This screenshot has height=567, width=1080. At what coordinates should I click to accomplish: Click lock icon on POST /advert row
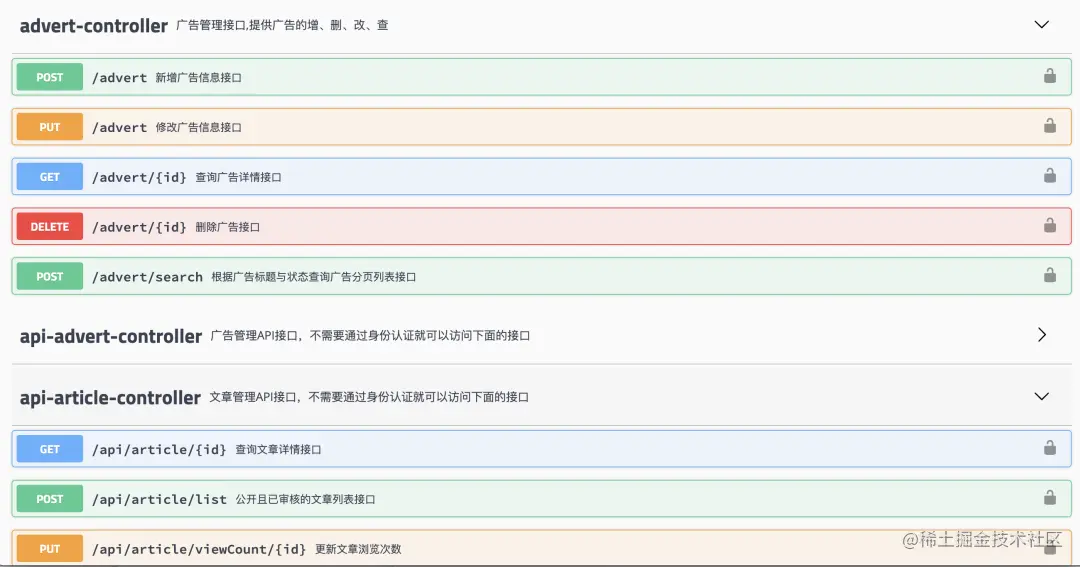point(1050,76)
